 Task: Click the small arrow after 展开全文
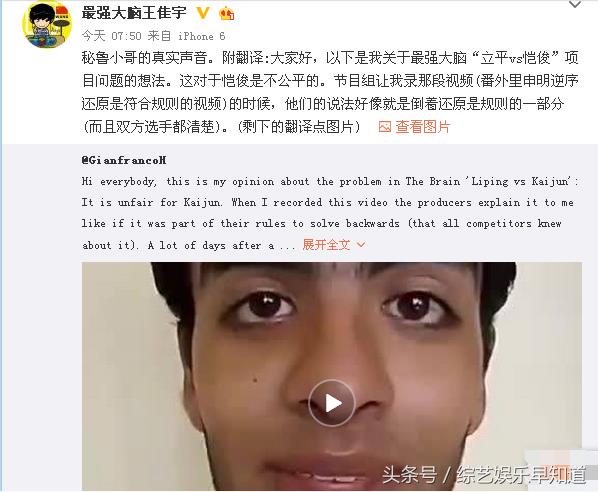361,244
